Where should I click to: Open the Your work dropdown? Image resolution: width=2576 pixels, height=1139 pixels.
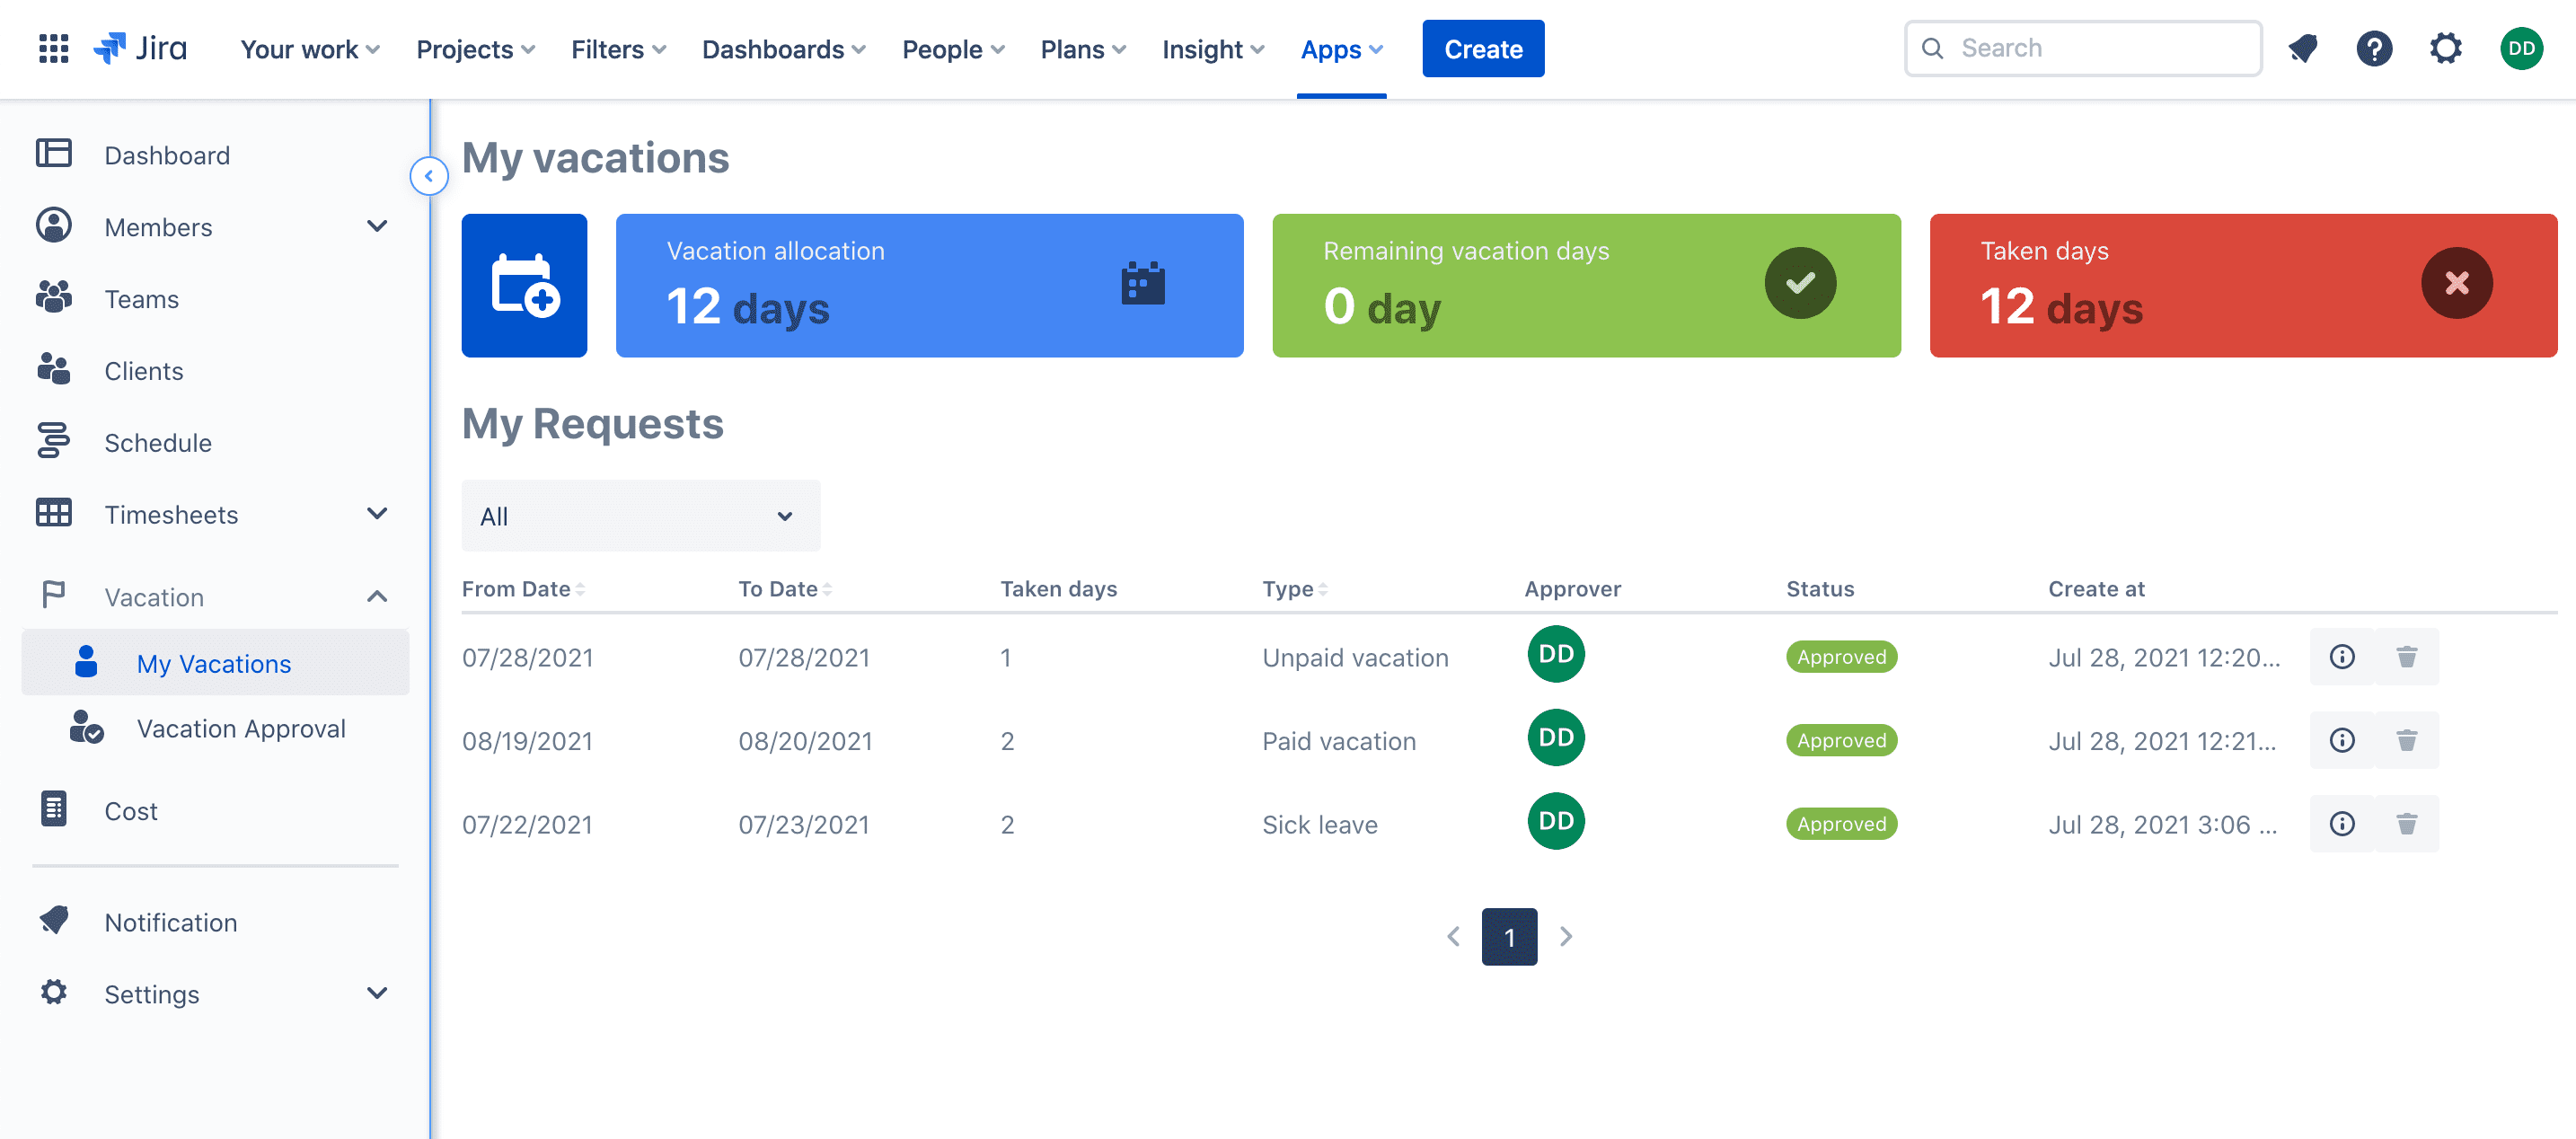[x=310, y=49]
